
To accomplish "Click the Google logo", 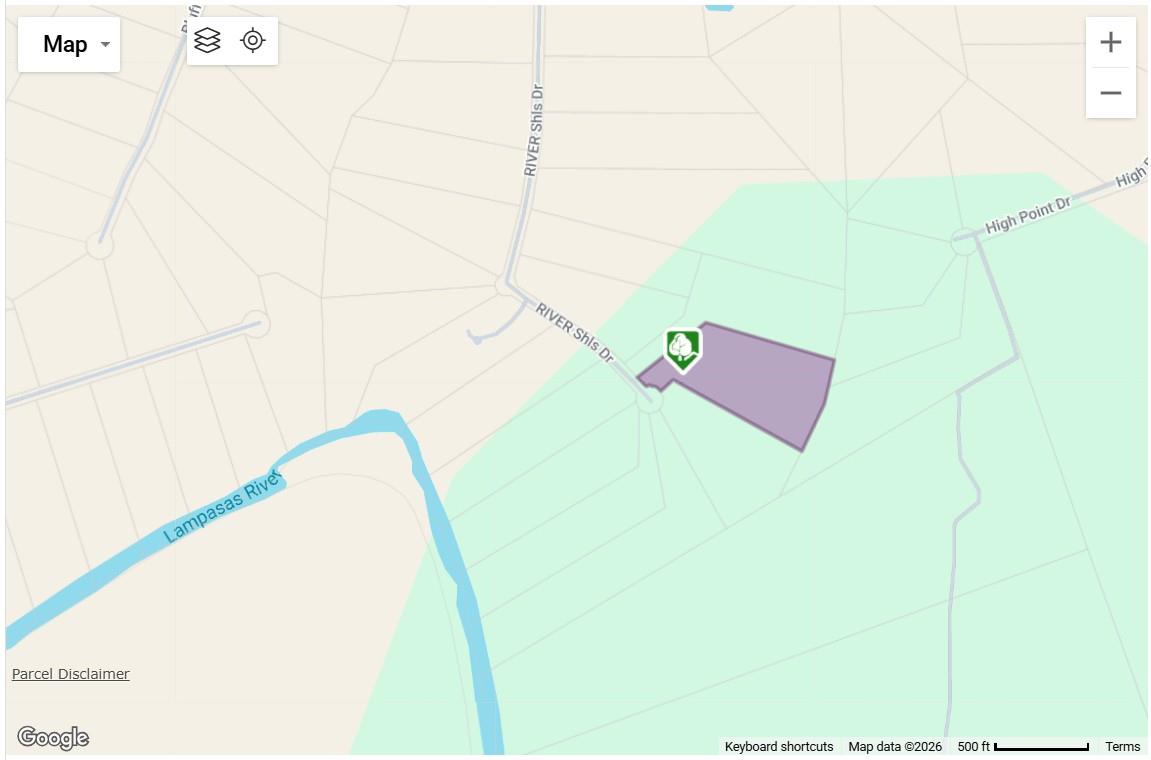I will click(x=53, y=737).
